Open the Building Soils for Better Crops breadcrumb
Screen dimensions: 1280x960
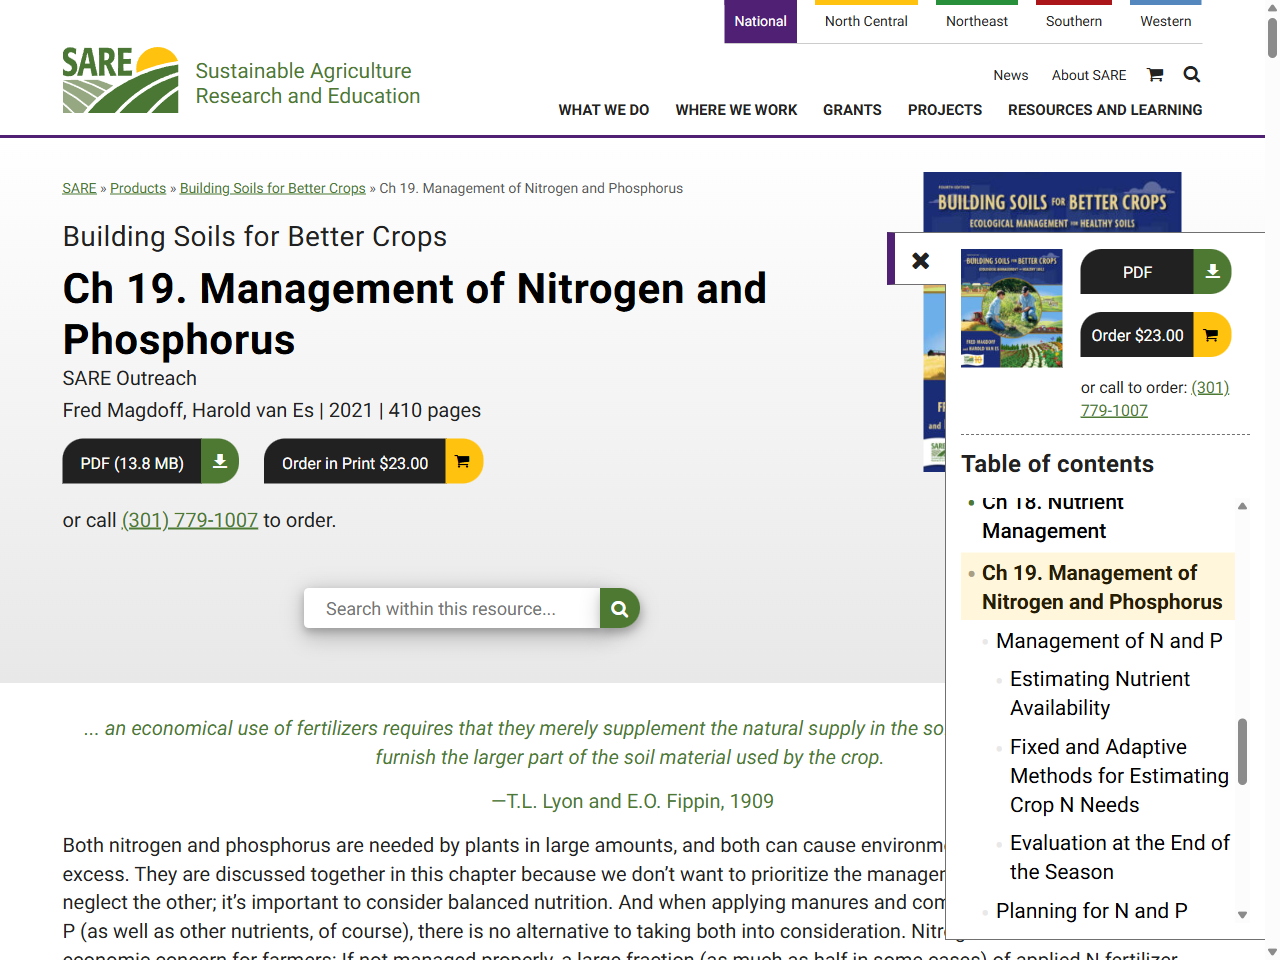[x=272, y=188]
